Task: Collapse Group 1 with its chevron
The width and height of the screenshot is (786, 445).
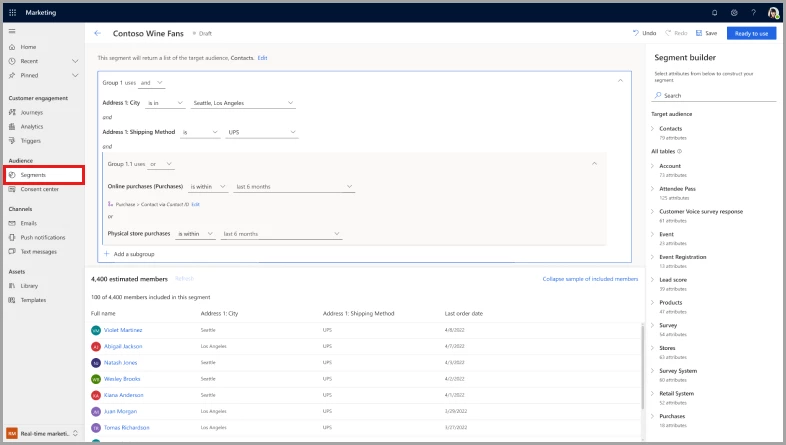Action: point(620,81)
